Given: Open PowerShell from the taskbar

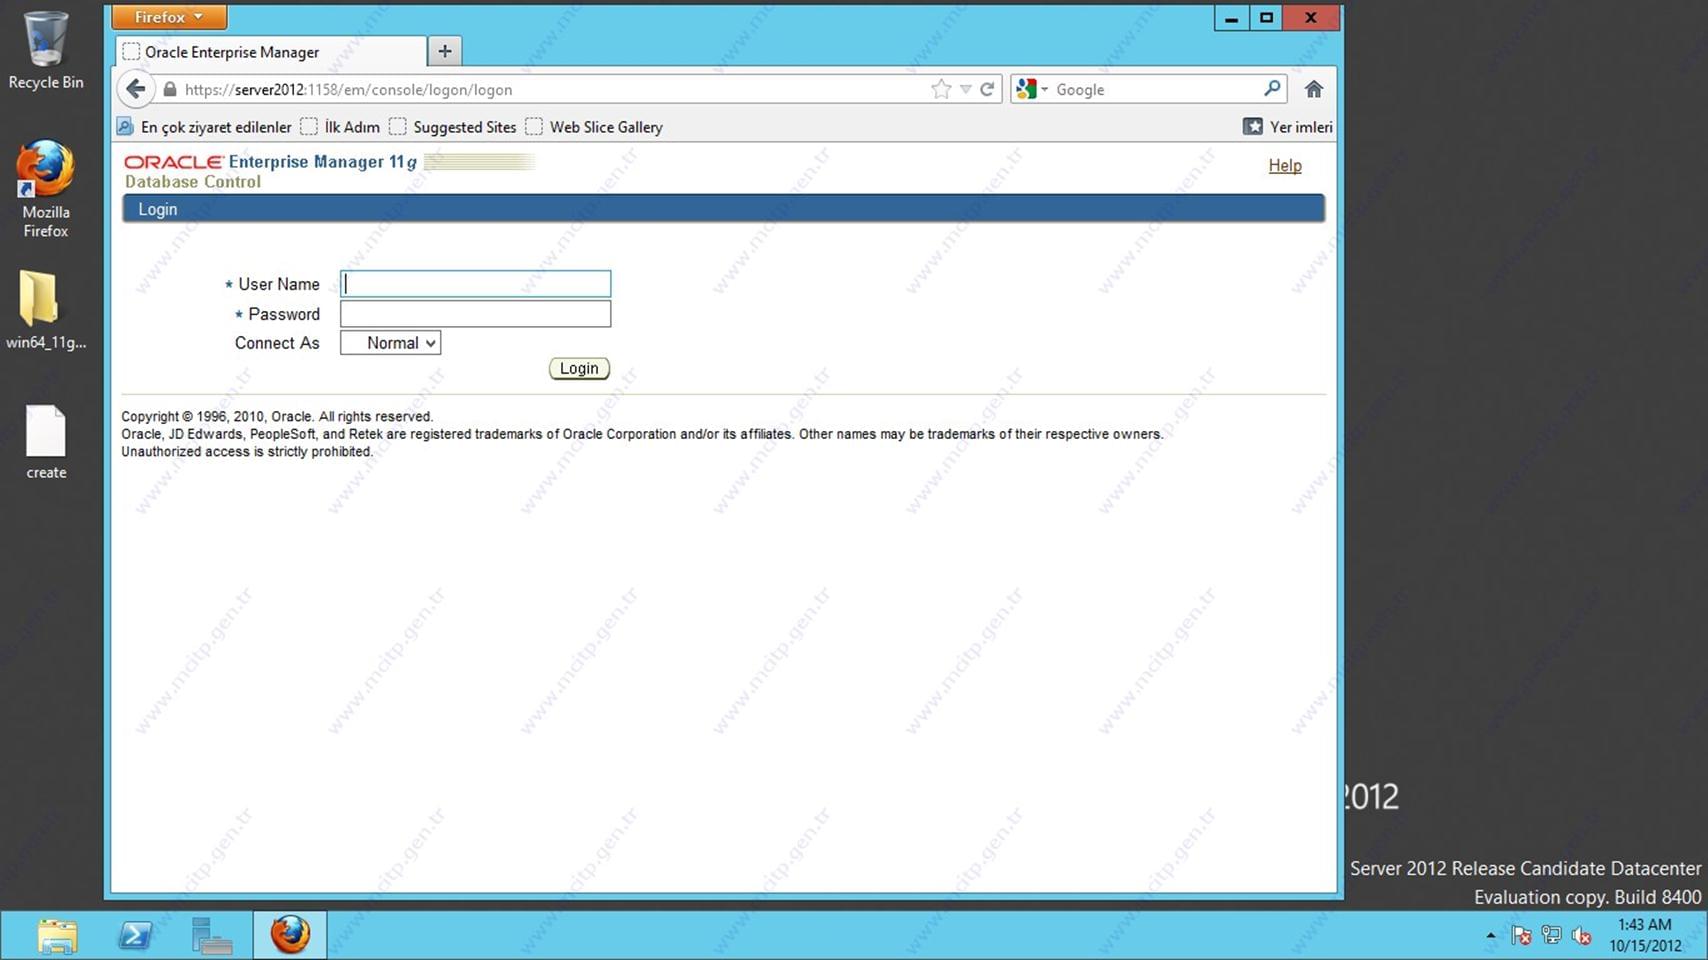Looking at the screenshot, I should click(135, 936).
